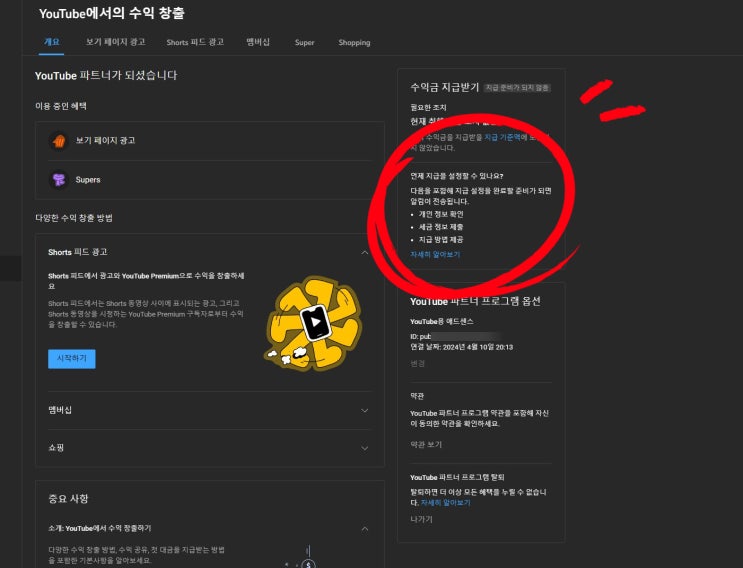Click the 보기 페이지 광고 benefit icon

[59, 141]
